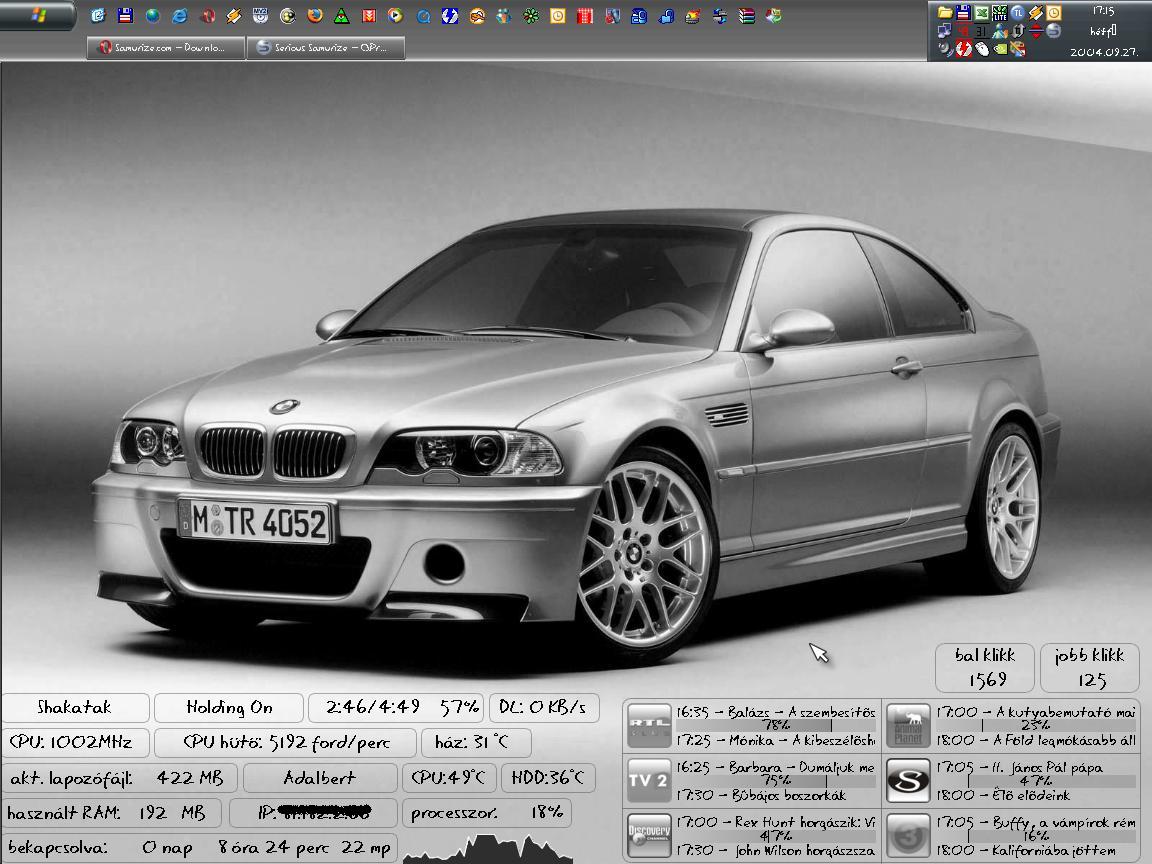Click the 2:46/4:49 track time display
The height and width of the screenshot is (864, 1152).
pos(395,708)
